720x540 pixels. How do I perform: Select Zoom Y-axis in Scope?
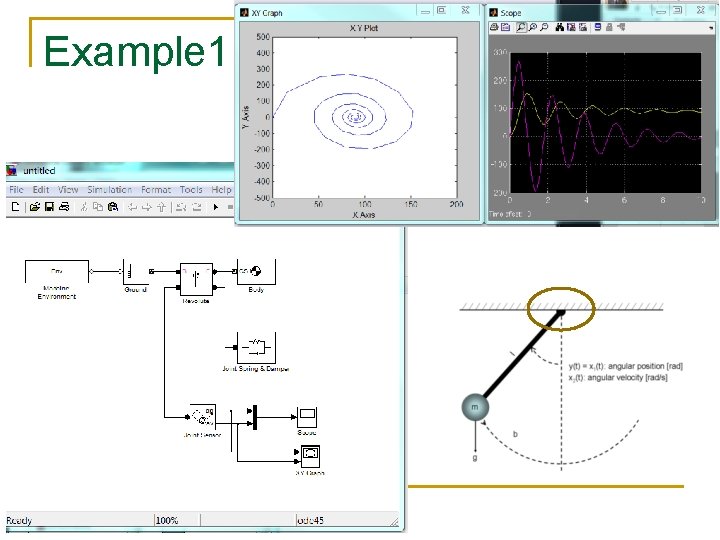tap(544, 27)
